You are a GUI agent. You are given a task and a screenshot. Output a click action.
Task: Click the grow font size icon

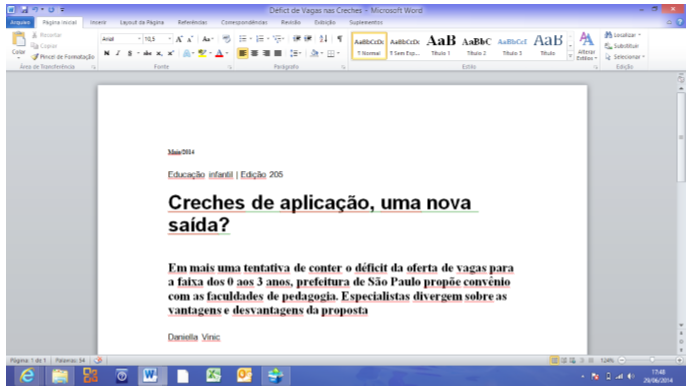(x=179, y=39)
